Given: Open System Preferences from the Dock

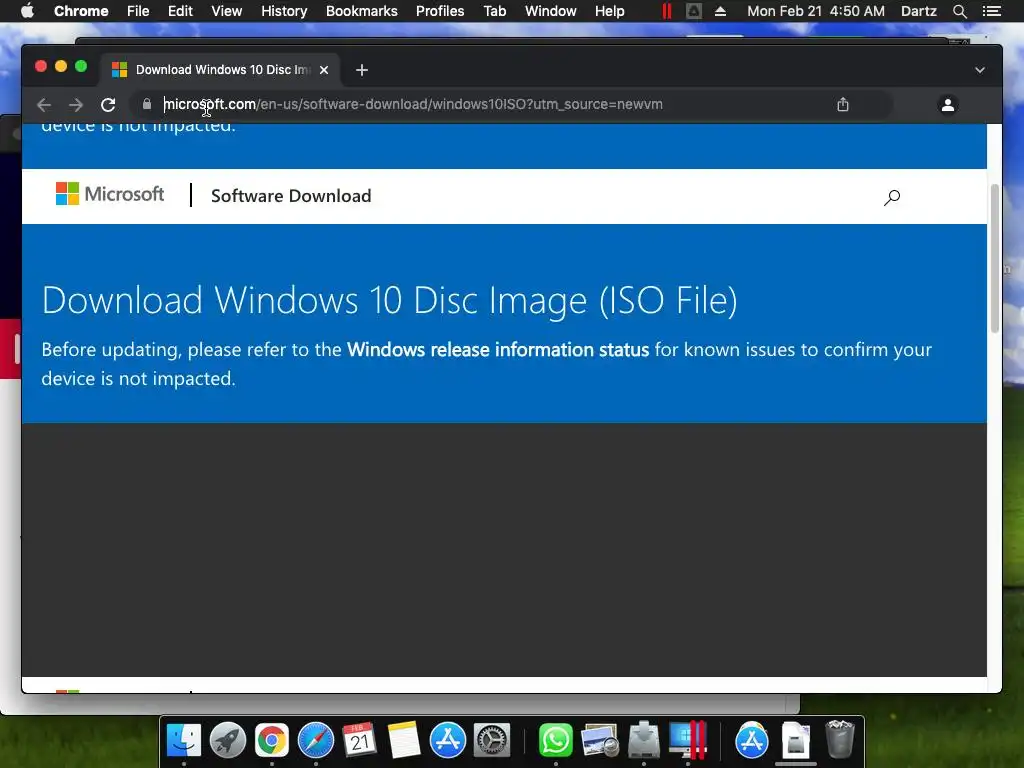Looking at the screenshot, I should tap(492, 740).
